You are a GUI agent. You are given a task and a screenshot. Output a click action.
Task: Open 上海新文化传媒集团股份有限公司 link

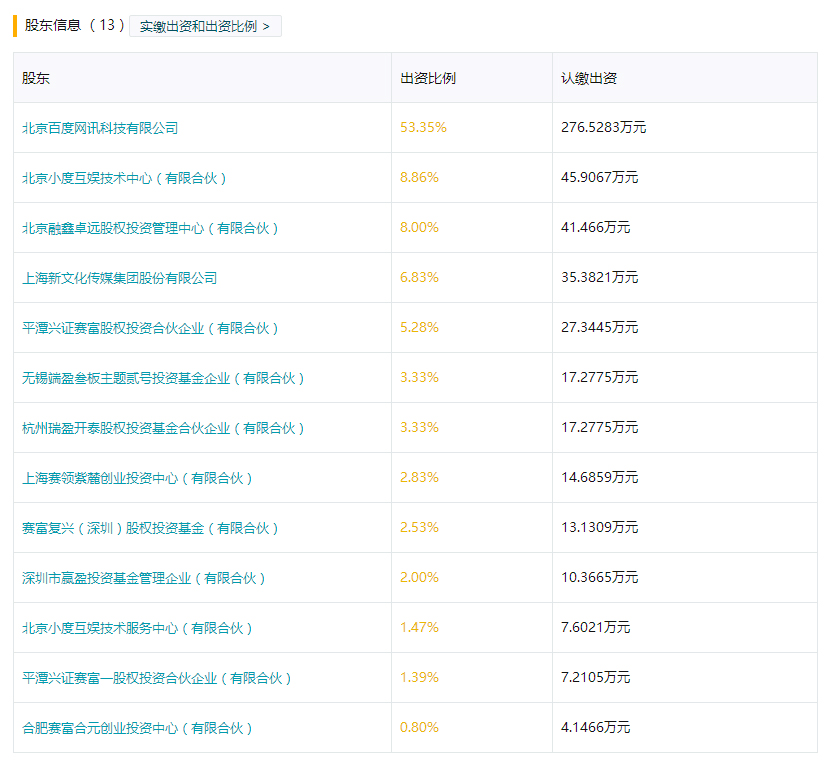point(119,278)
